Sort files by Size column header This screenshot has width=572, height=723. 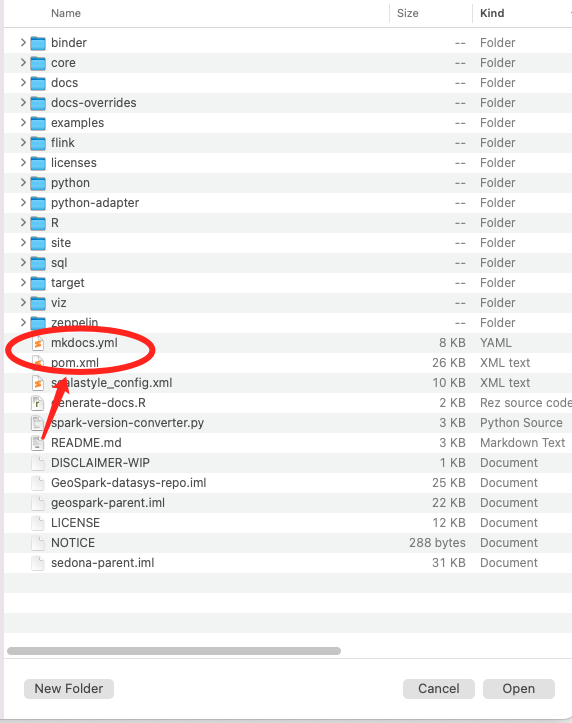(408, 13)
